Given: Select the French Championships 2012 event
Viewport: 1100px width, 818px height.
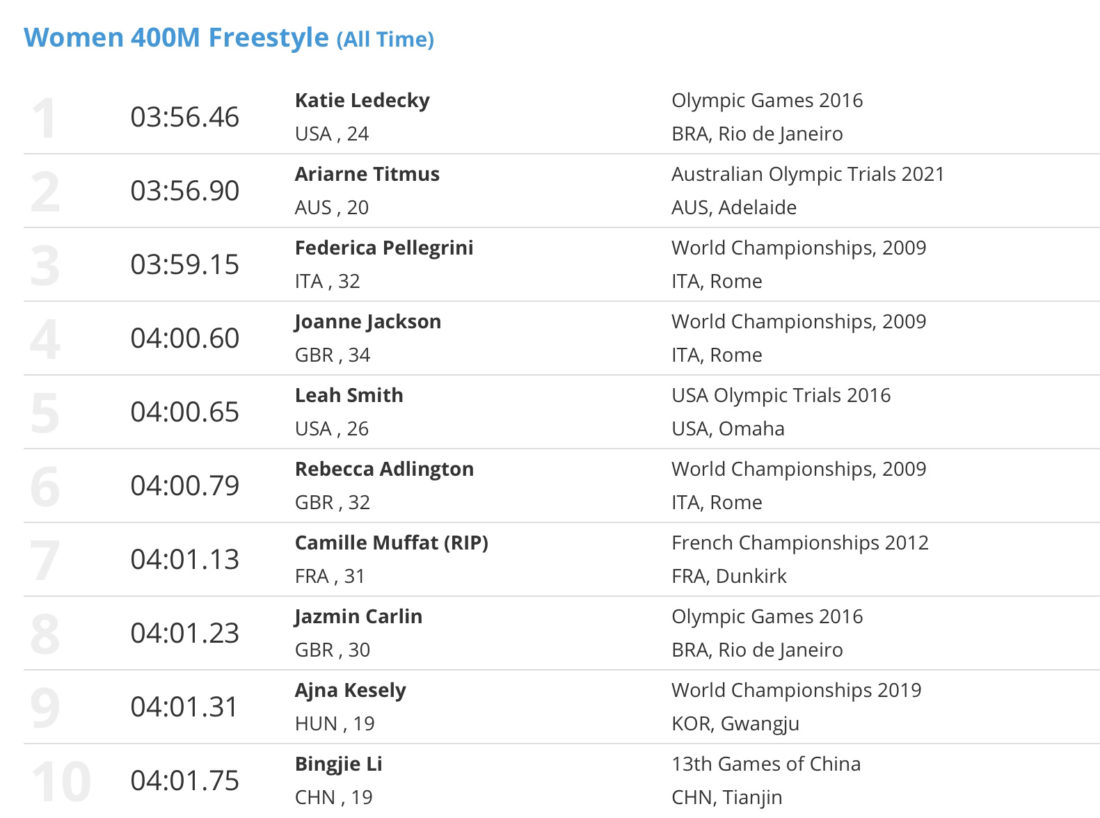Looking at the screenshot, I should click(800, 543).
